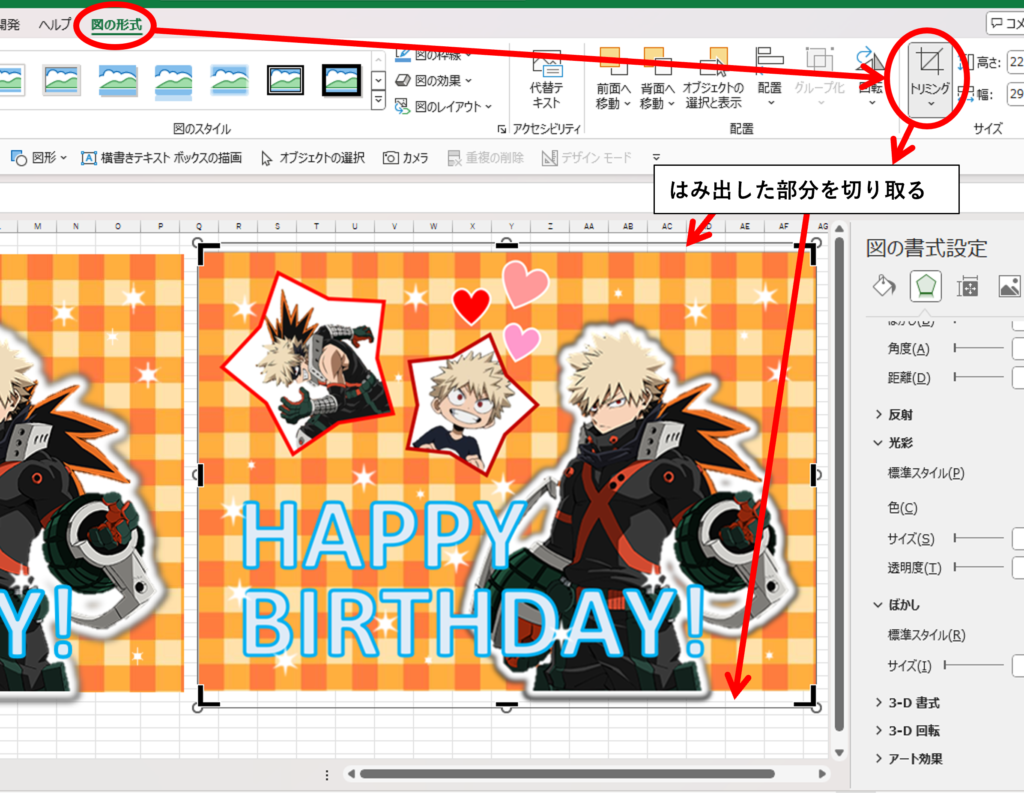Screen dimensions: 1024x793
Task: Click the vertical scrollbar down arrow
Action: point(840,753)
